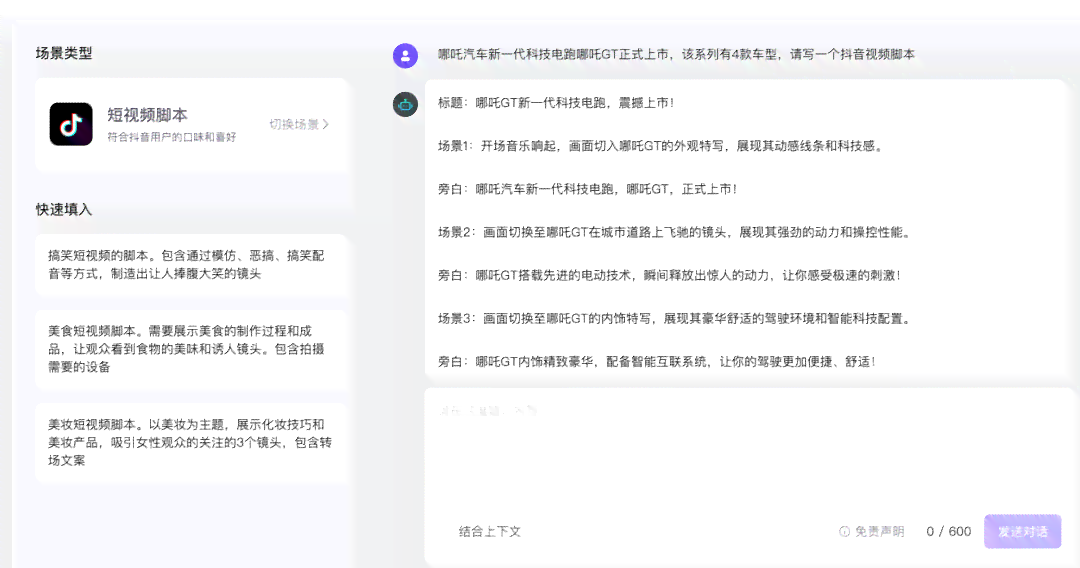The width and height of the screenshot is (1080, 568).
Task: Toggle the 结合上下文 context option
Action: (x=490, y=532)
